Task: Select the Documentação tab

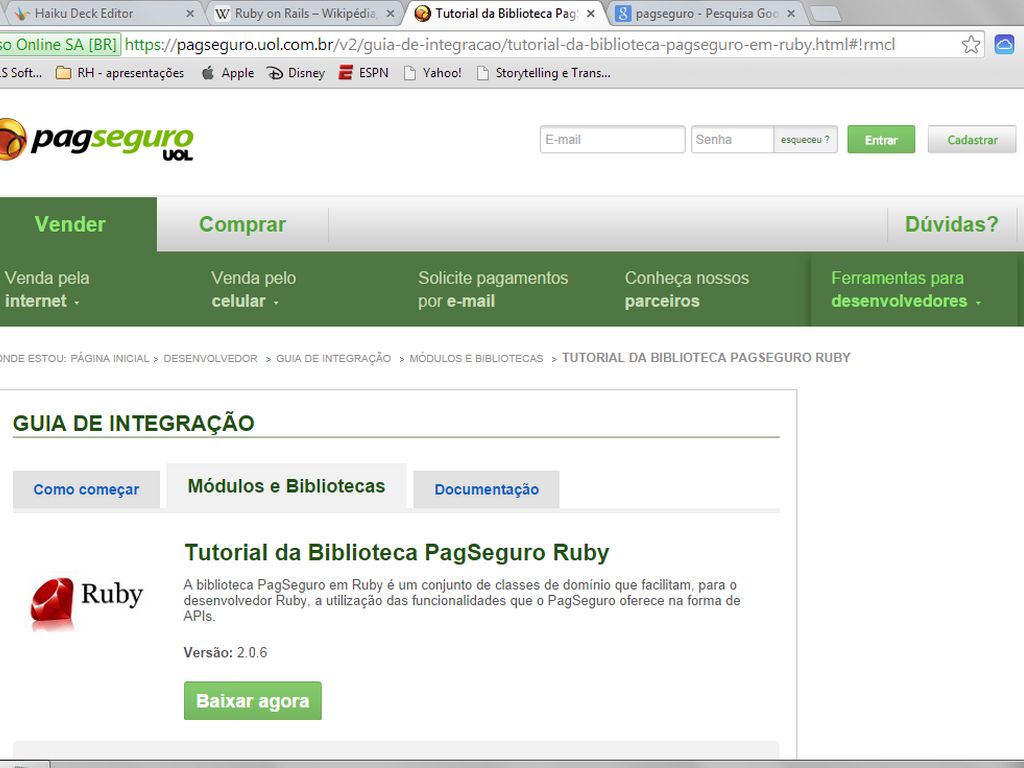Action: (486, 490)
